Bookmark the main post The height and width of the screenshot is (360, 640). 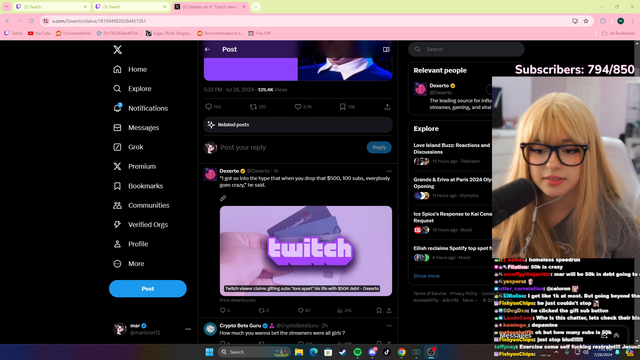click(x=342, y=107)
